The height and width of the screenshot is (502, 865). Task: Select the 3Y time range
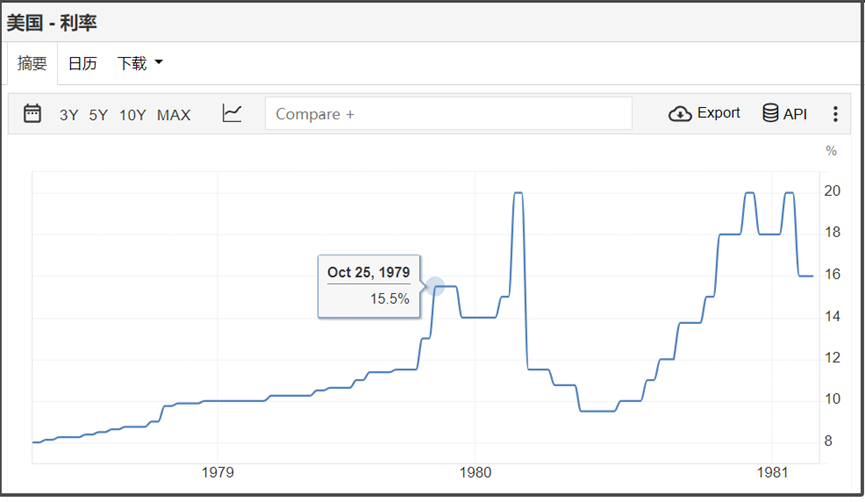(x=68, y=115)
